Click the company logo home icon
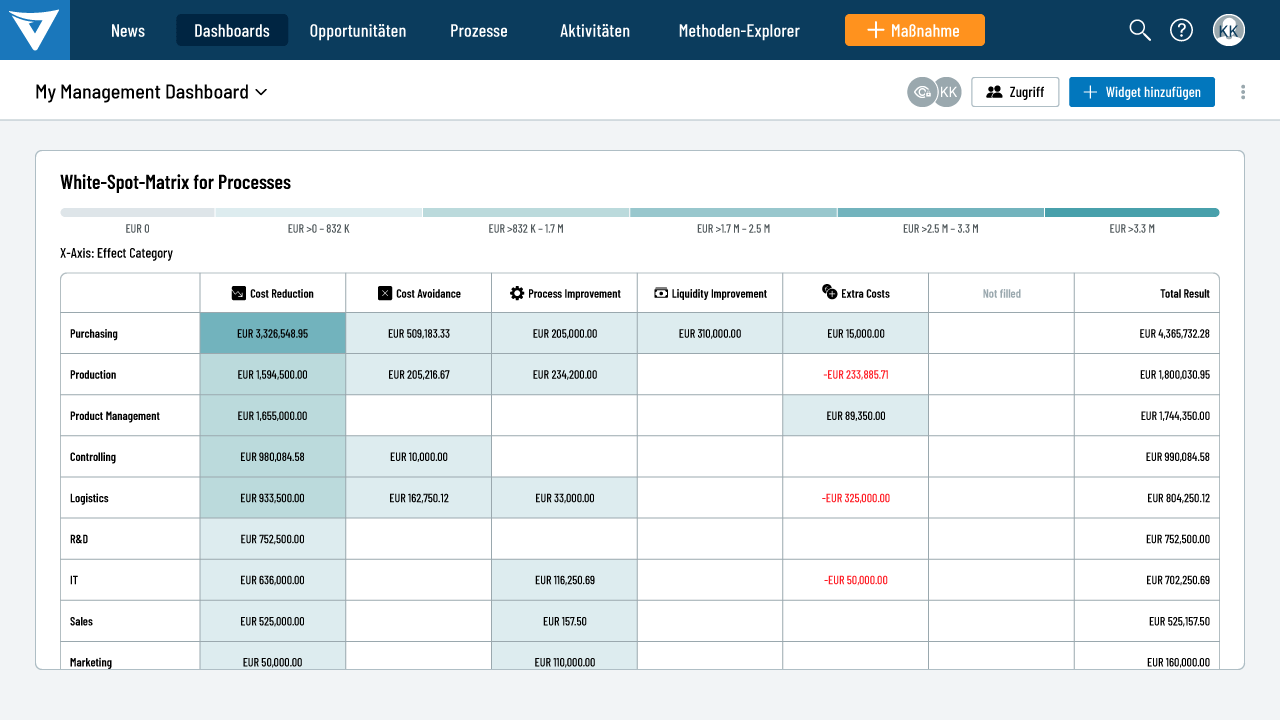This screenshot has width=1280, height=720. 34,30
